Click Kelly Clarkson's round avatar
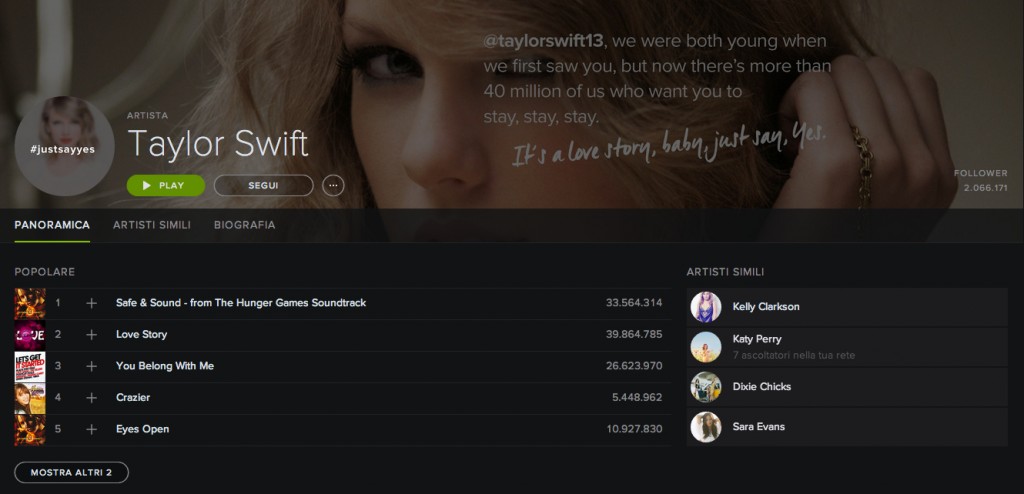1024x494 pixels. [x=706, y=307]
